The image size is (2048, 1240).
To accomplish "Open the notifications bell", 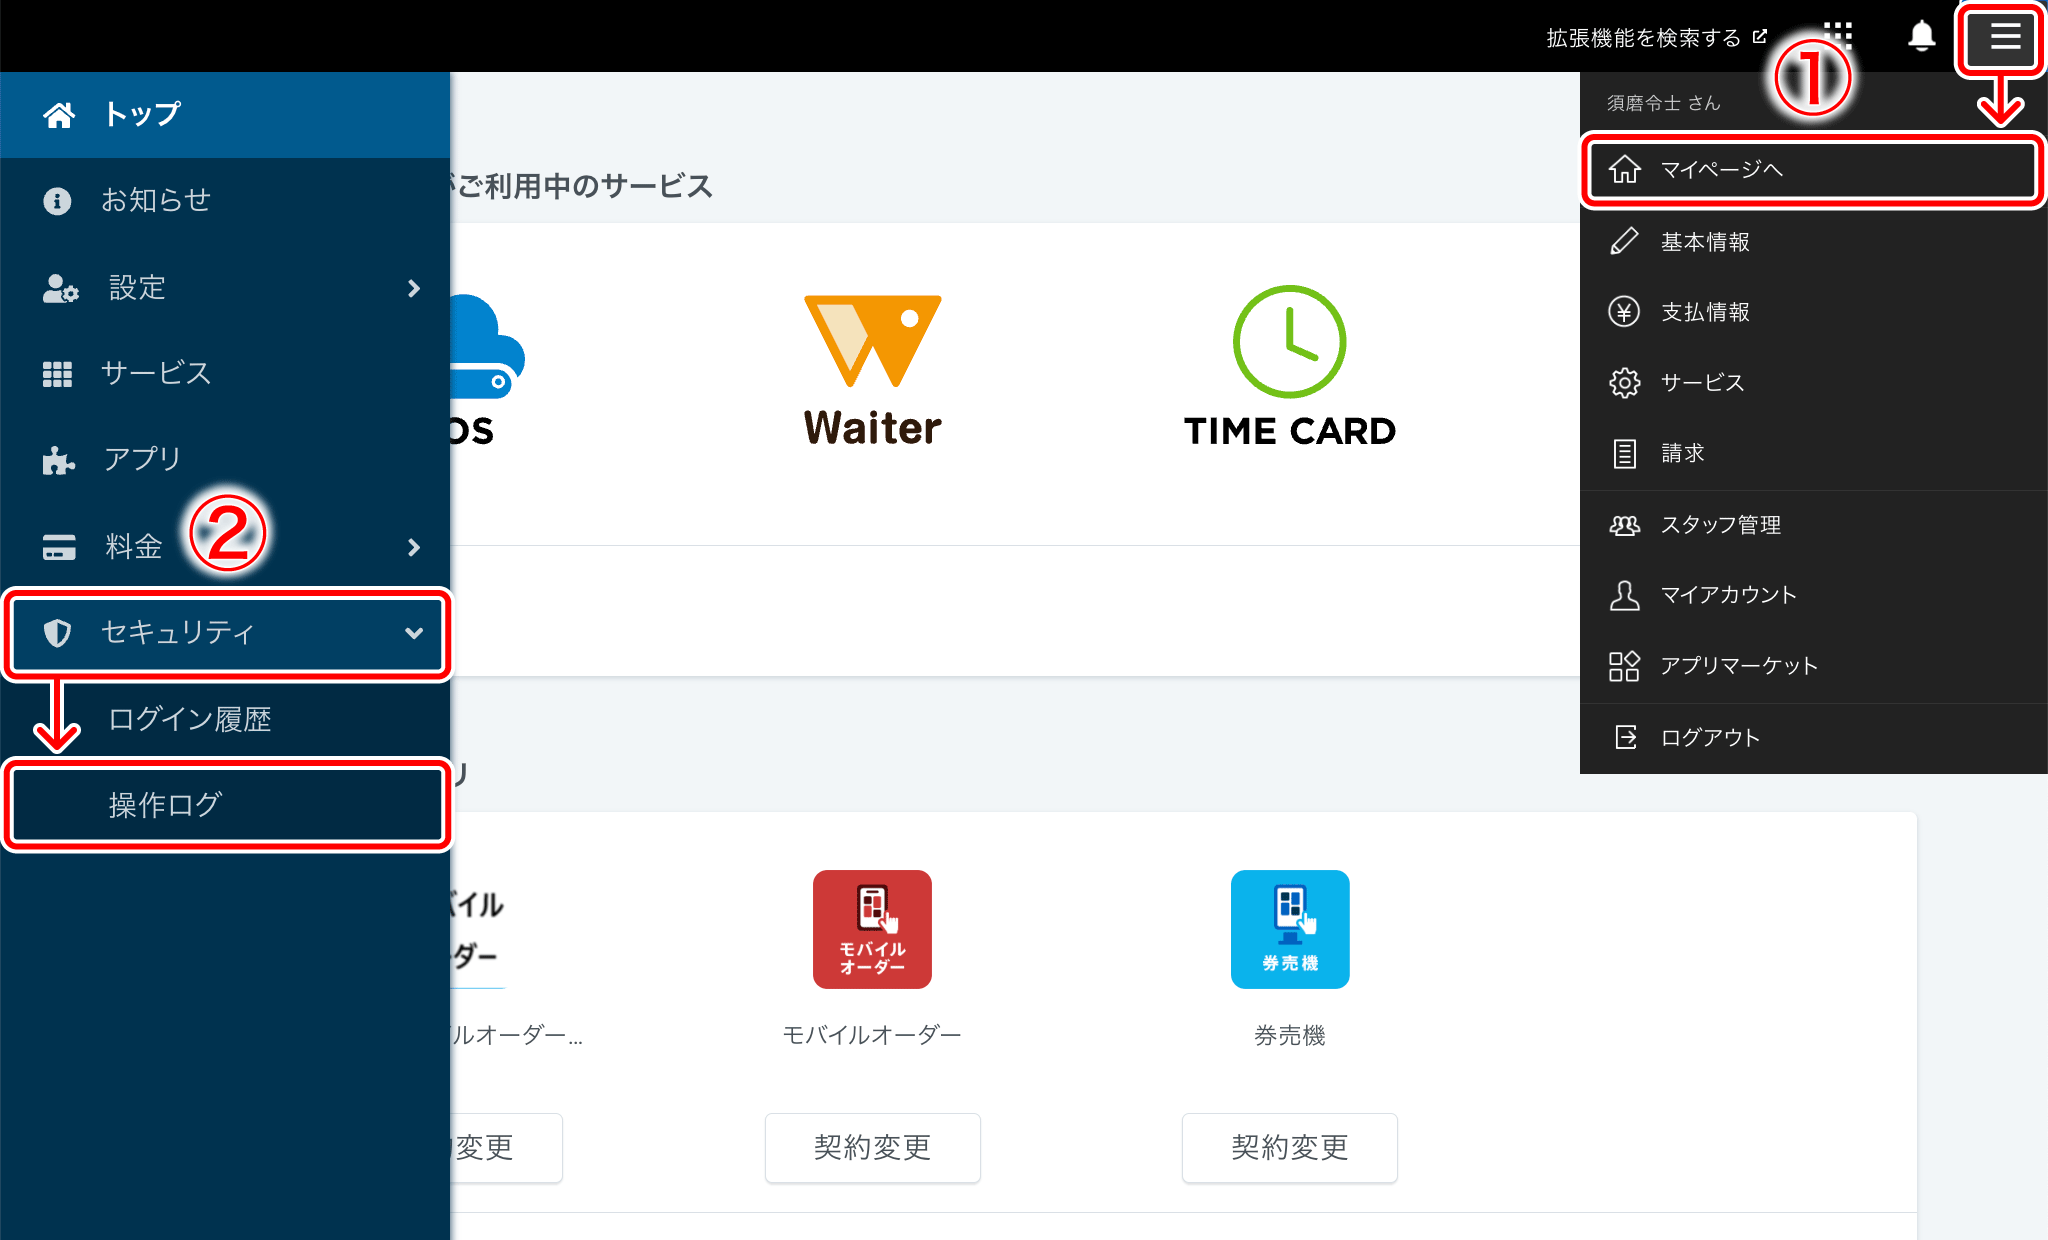I will tap(1921, 37).
